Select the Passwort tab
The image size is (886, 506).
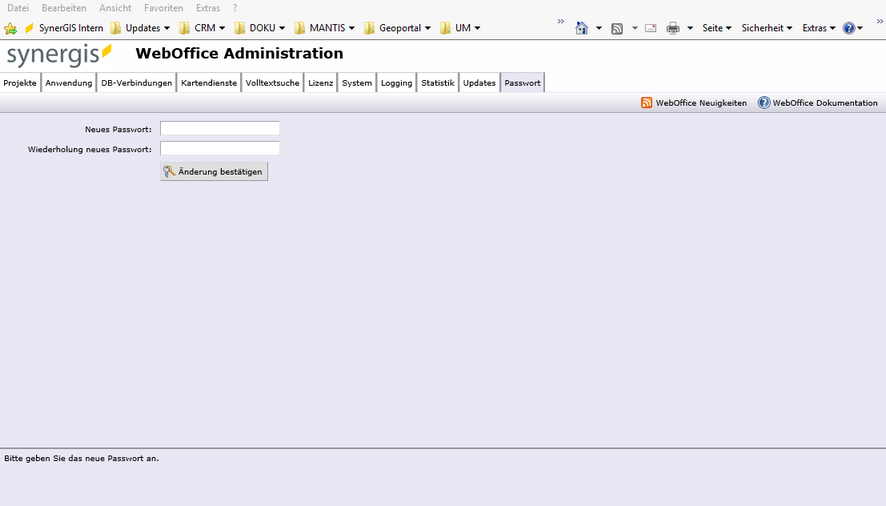click(523, 83)
